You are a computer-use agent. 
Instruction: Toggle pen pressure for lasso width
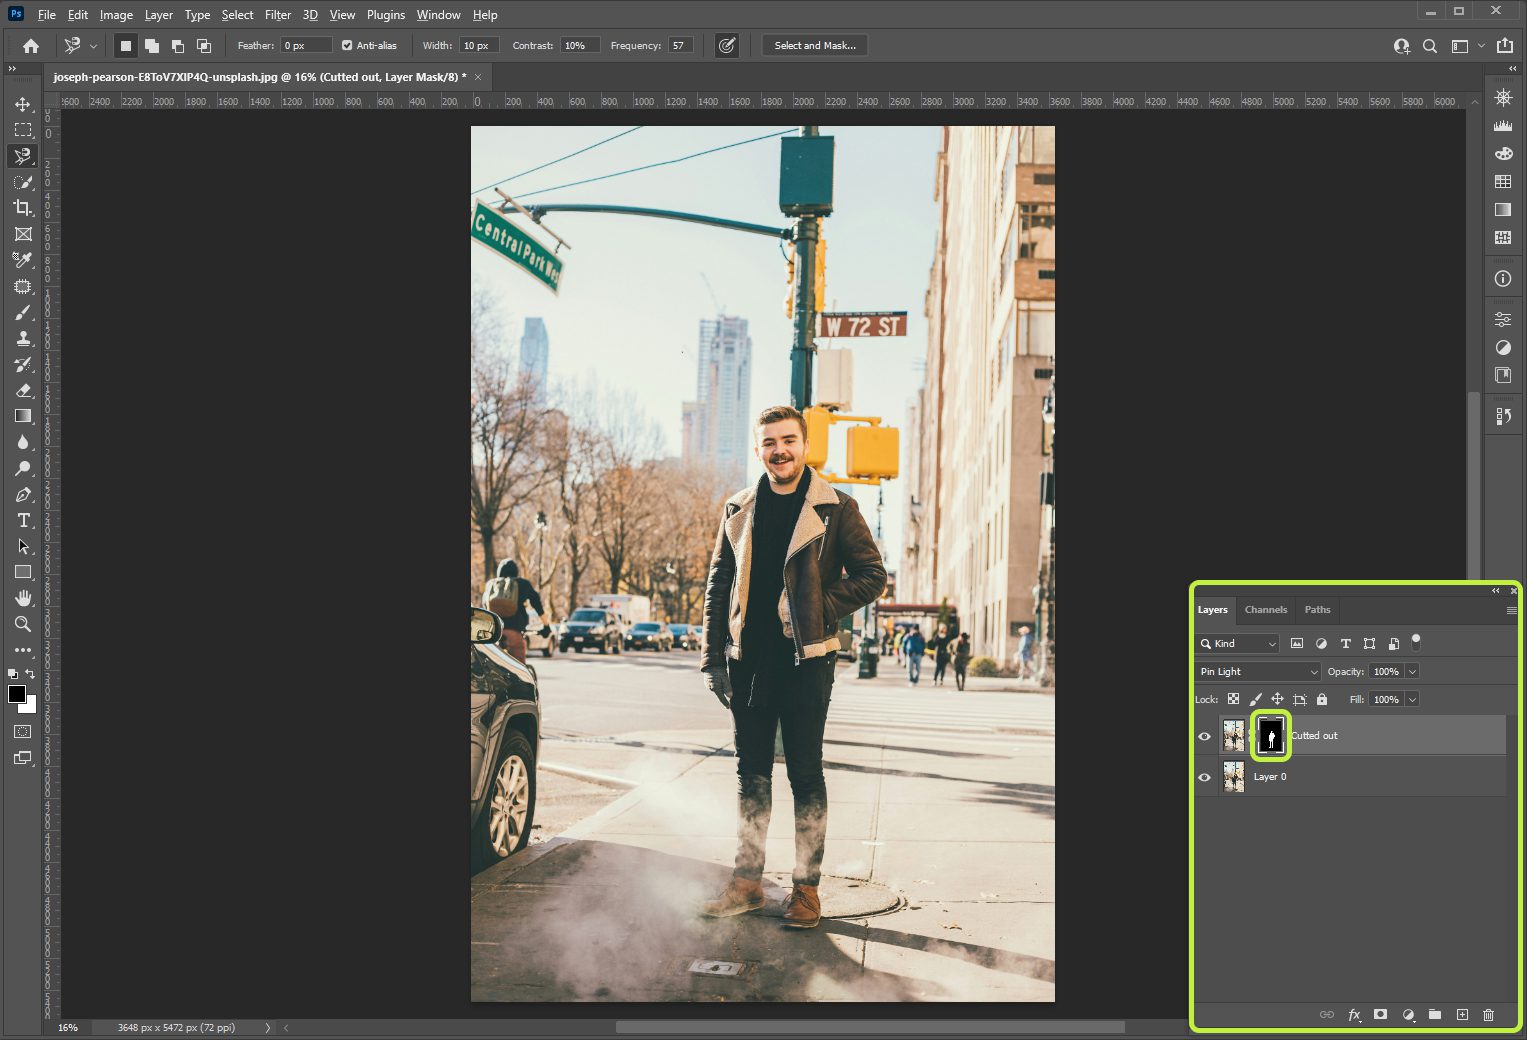tap(727, 45)
